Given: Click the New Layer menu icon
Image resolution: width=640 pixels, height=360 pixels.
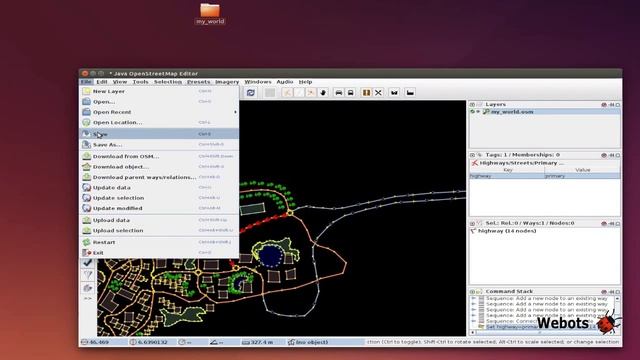Looking at the screenshot, I should click(87, 91).
